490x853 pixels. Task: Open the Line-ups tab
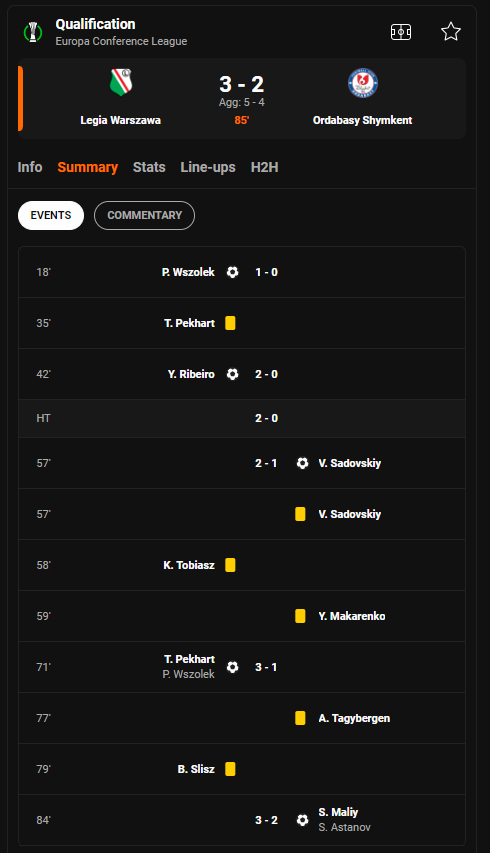(208, 167)
